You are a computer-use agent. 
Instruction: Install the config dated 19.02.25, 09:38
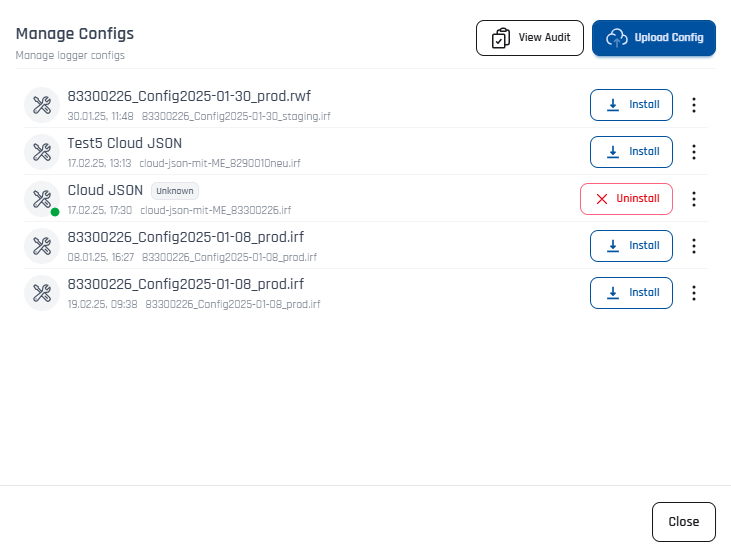[x=631, y=293]
